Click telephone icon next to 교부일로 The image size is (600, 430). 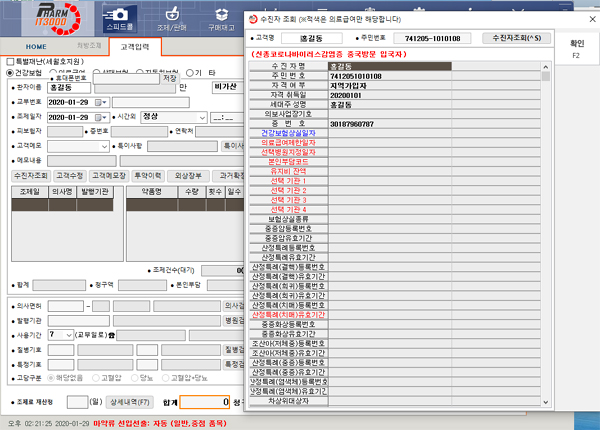click(112, 336)
